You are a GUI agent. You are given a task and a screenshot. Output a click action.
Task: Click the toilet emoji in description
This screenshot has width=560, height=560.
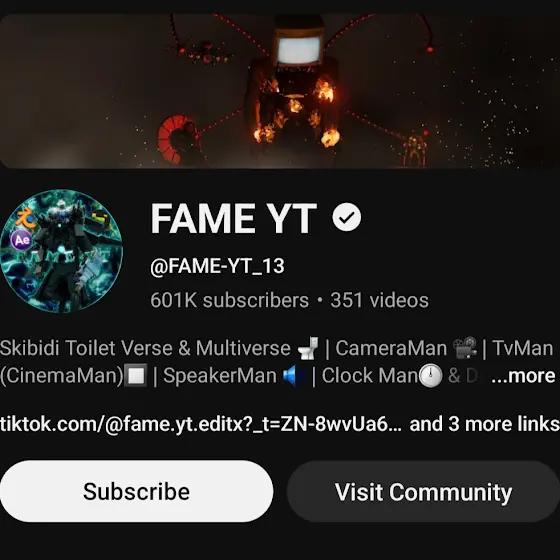309,348
